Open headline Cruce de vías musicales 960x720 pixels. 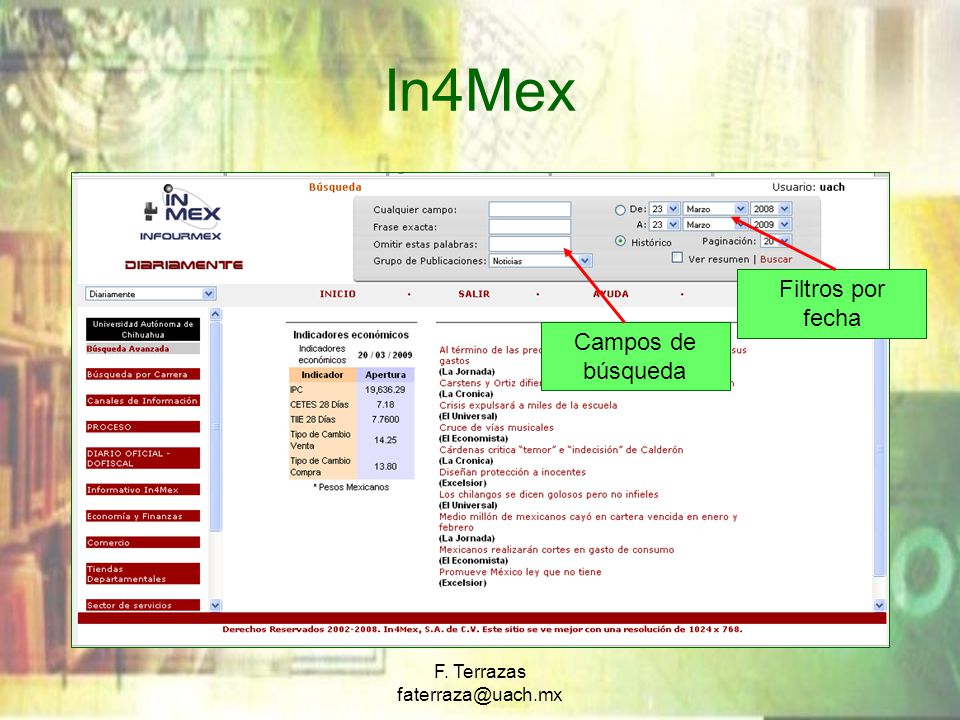(496, 427)
